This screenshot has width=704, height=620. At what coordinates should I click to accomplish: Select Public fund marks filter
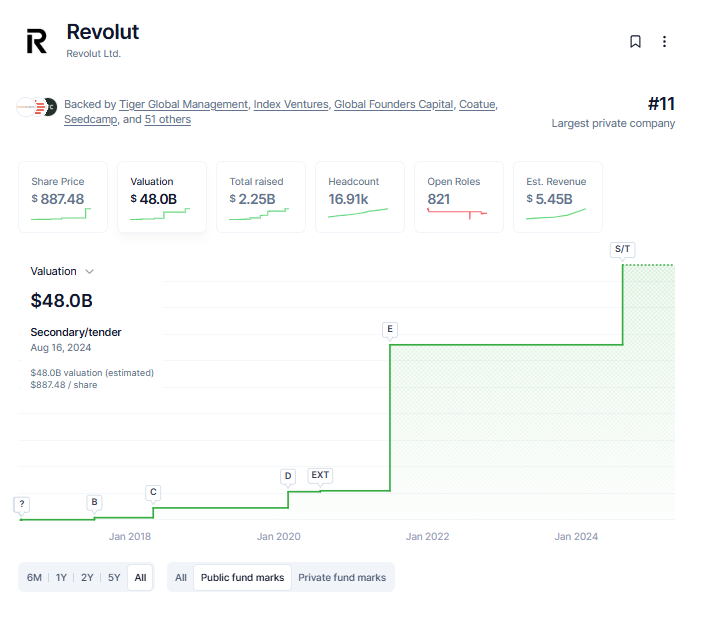(x=242, y=577)
